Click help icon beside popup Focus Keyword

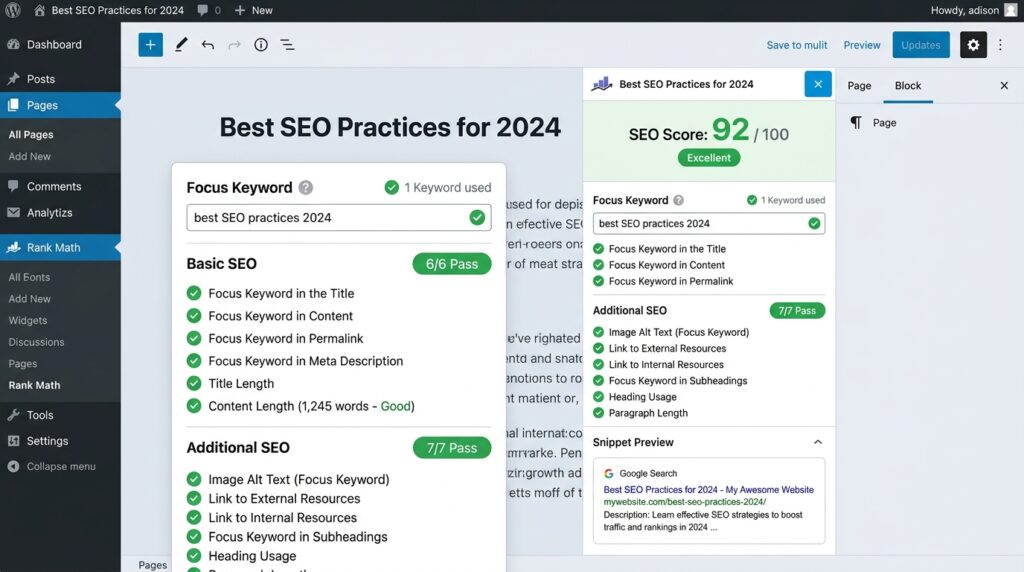point(306,188)
